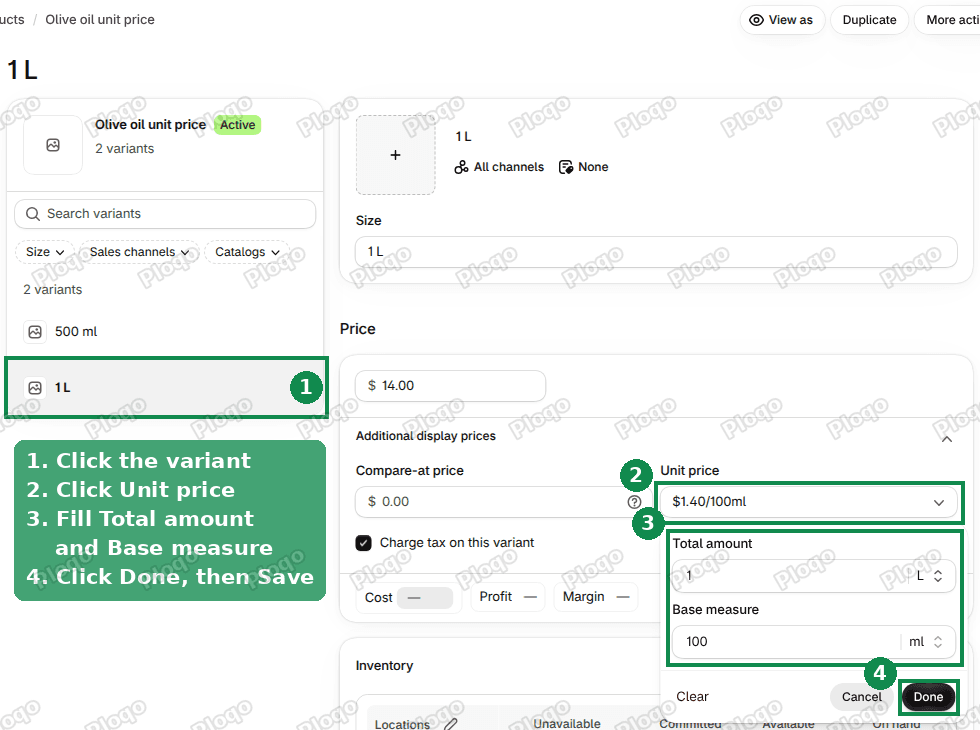Click the product image placeholder thumbnail
980x730 pixels.
click(53, 145)
